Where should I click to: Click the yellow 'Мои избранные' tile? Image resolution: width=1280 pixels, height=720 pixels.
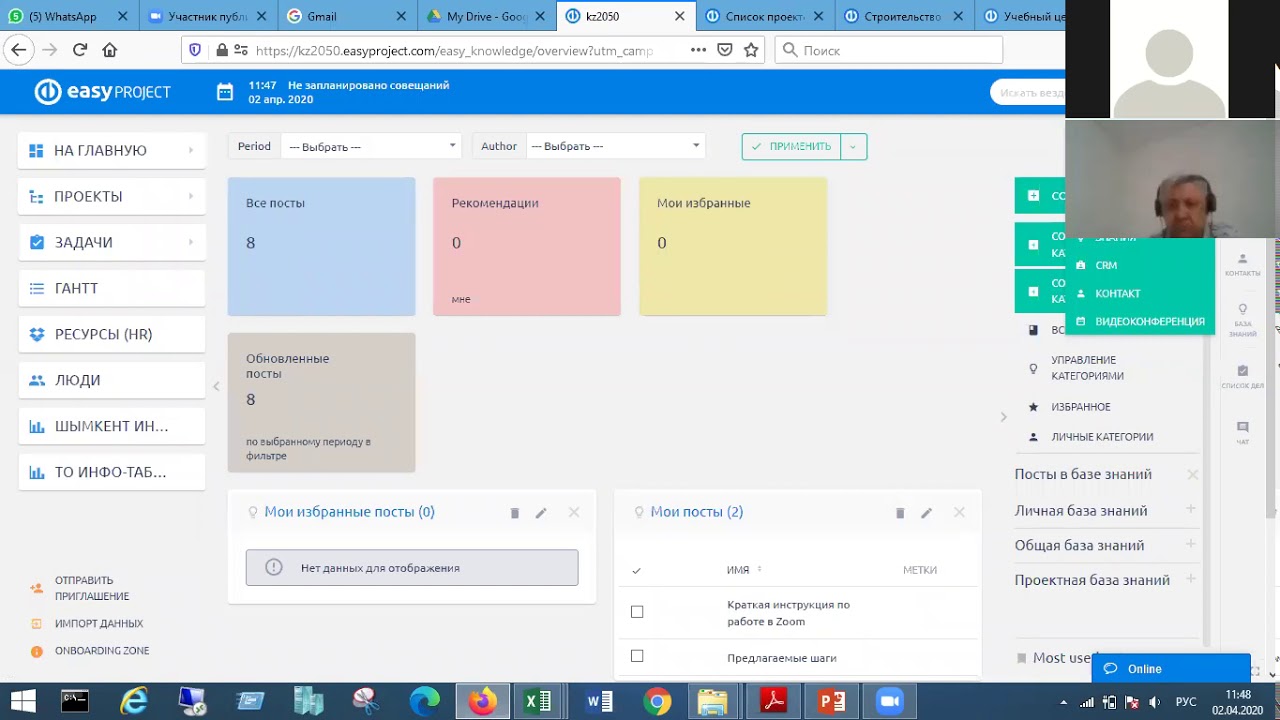pos(733,247)
